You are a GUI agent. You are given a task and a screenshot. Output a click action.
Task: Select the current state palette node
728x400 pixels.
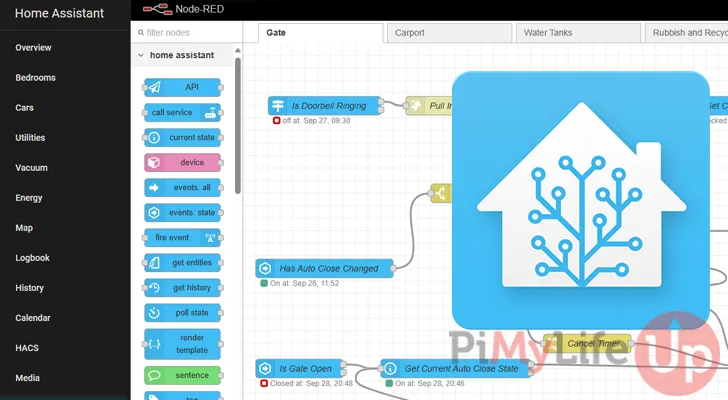[182, 137]
